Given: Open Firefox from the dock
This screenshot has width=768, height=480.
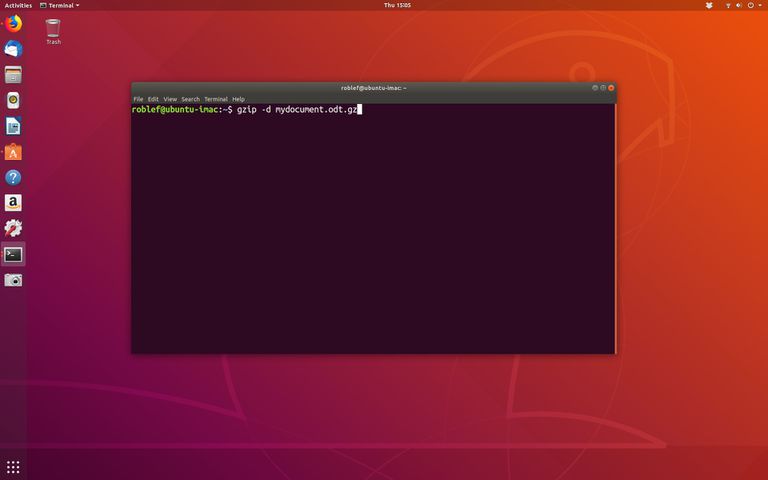Looking at the screenshot, I should pos(13,24).
